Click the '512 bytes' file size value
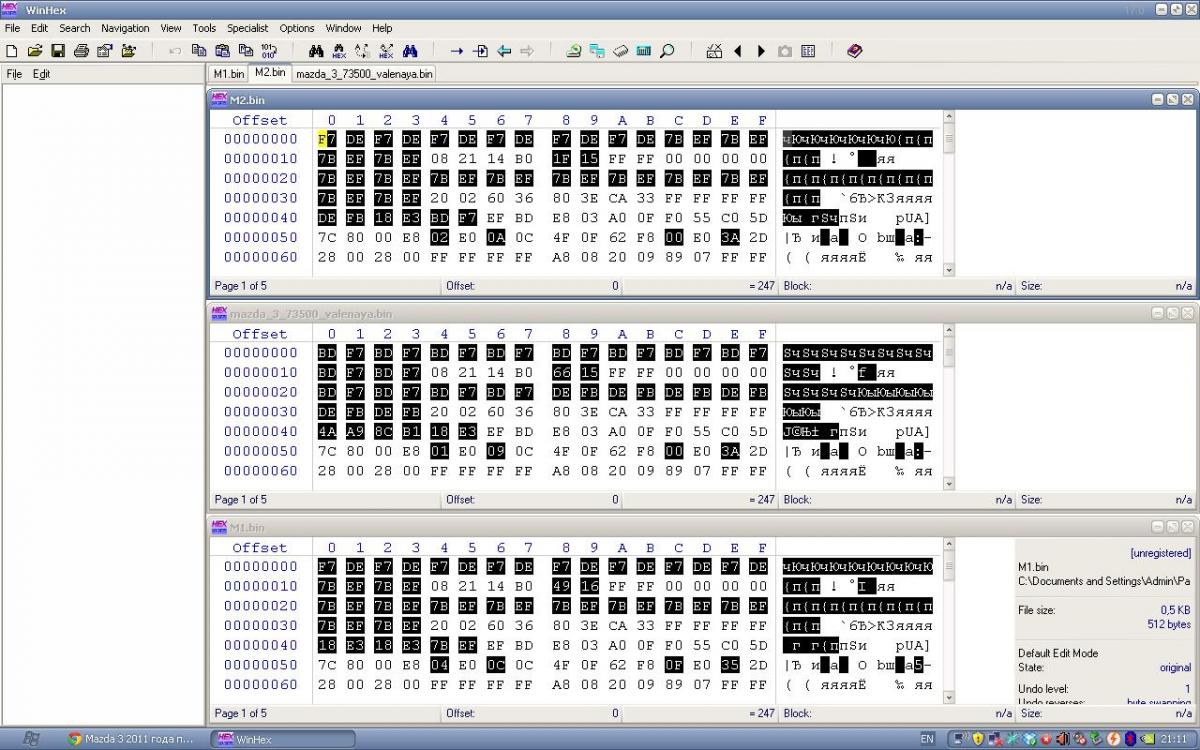 1169,624
